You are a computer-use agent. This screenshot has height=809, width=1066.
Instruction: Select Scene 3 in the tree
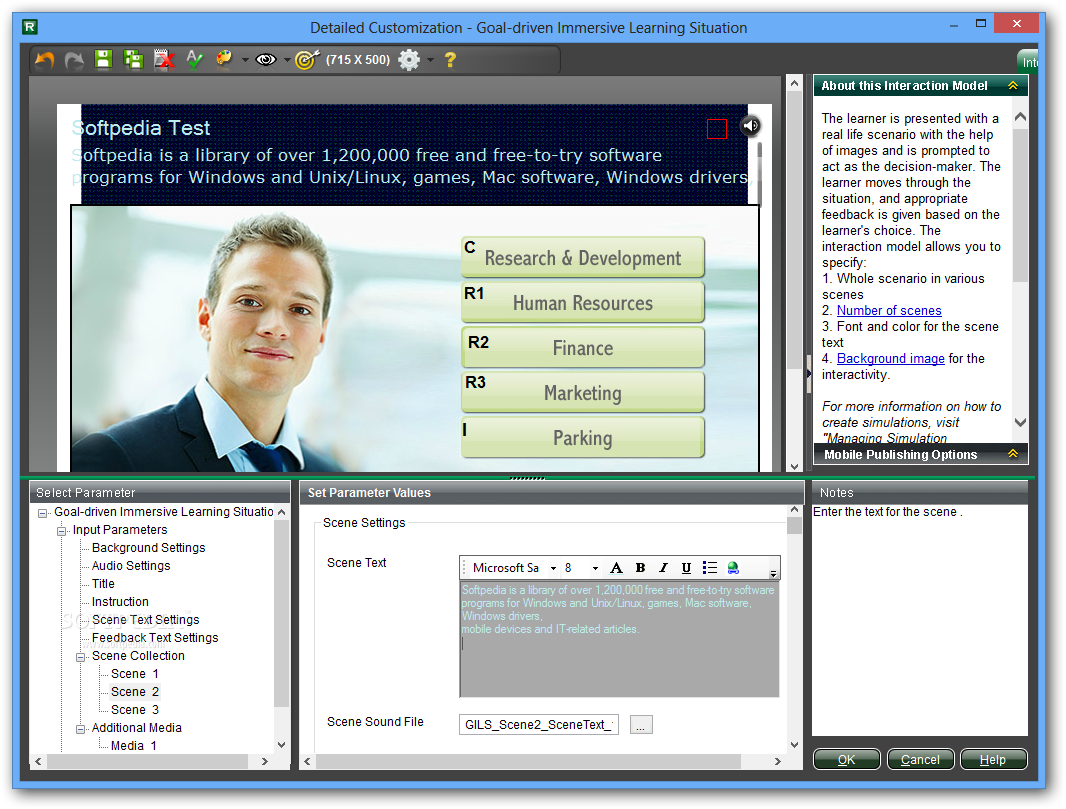coord(135,710)
